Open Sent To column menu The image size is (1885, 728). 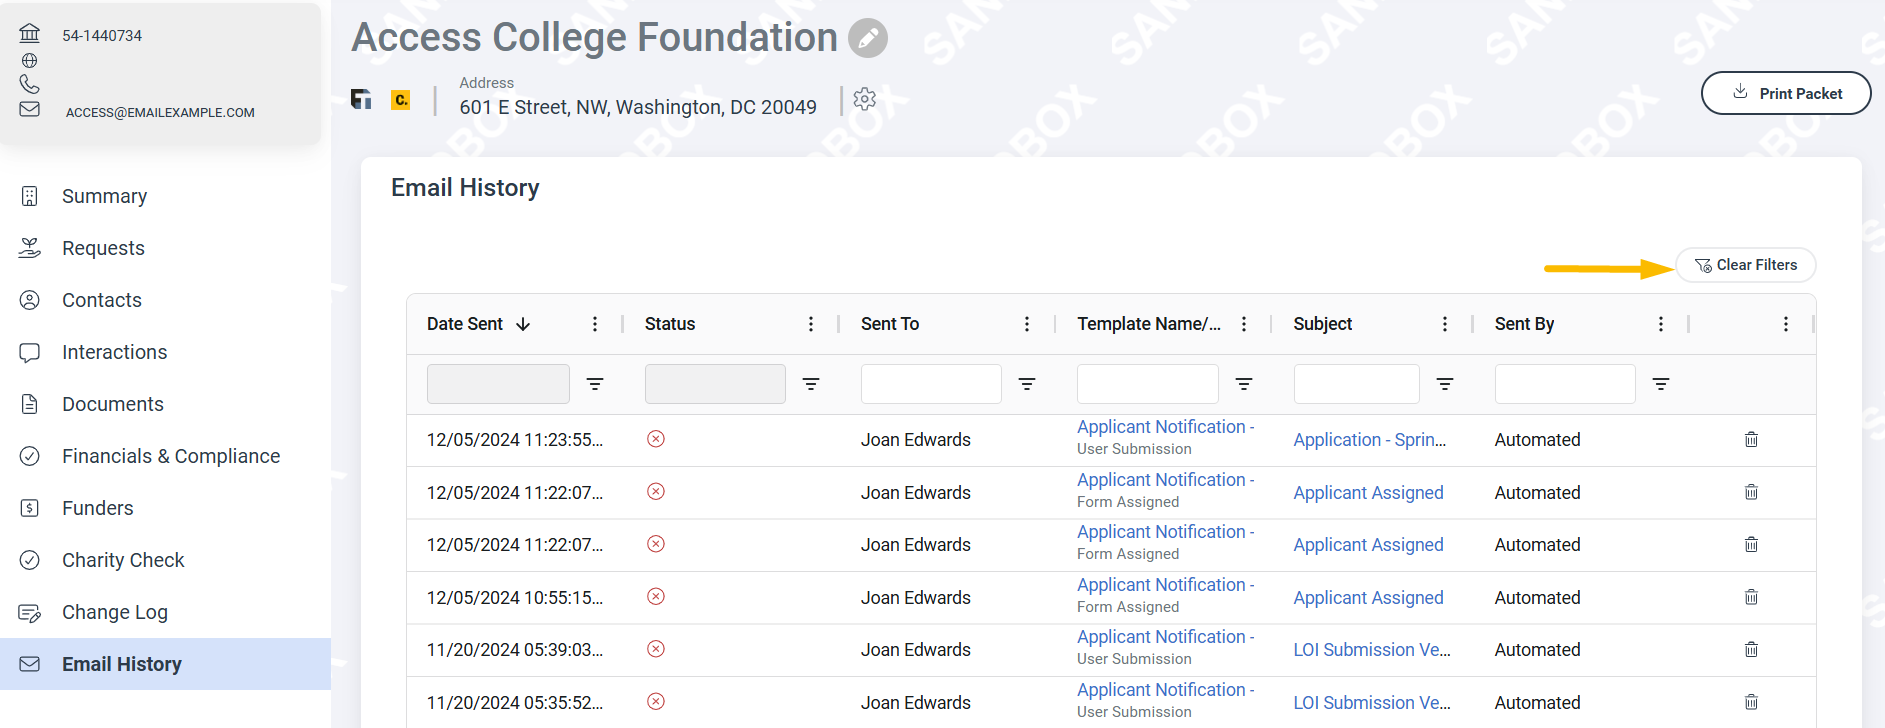click(1027, 324)
